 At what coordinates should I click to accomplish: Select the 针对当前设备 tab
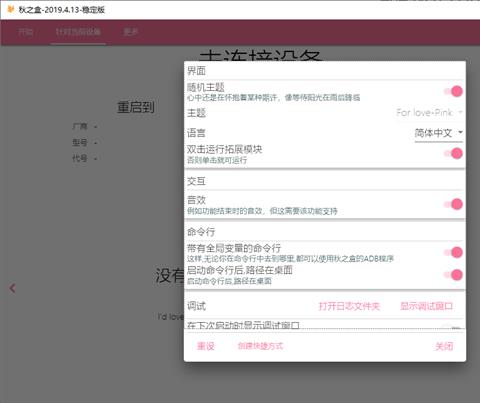click(78, 32)
